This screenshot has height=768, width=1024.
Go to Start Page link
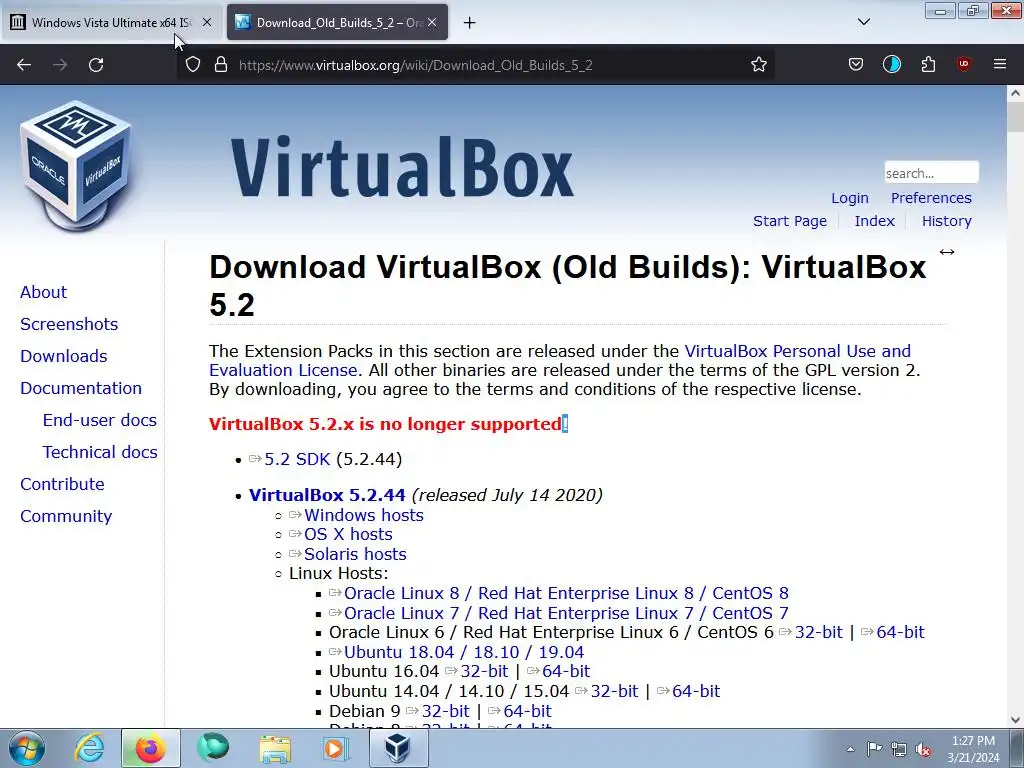pyautogui.click(x=790, y=221)
